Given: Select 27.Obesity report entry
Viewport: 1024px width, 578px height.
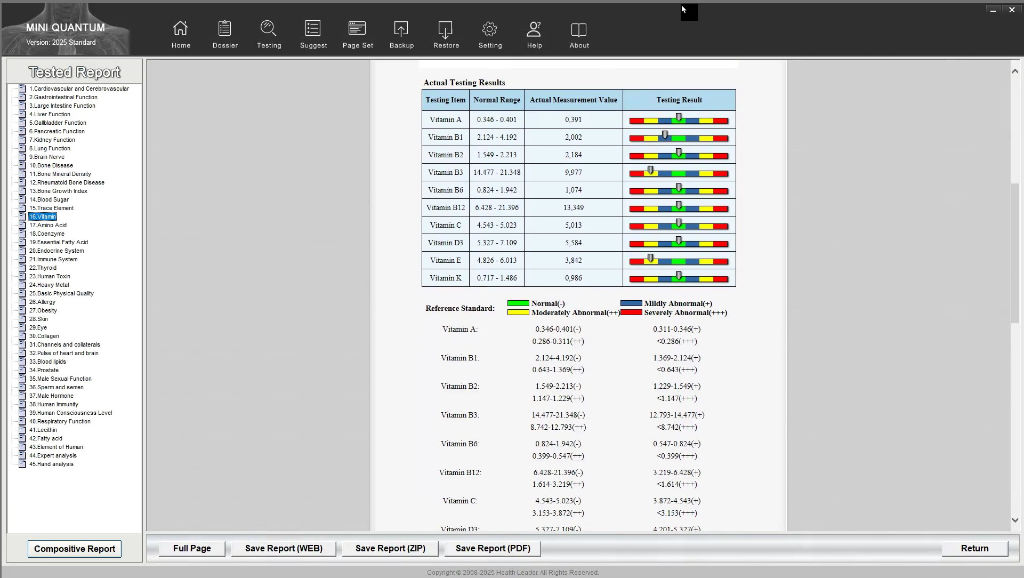Looking at the screenshot, I should click(x=43, y=310).
